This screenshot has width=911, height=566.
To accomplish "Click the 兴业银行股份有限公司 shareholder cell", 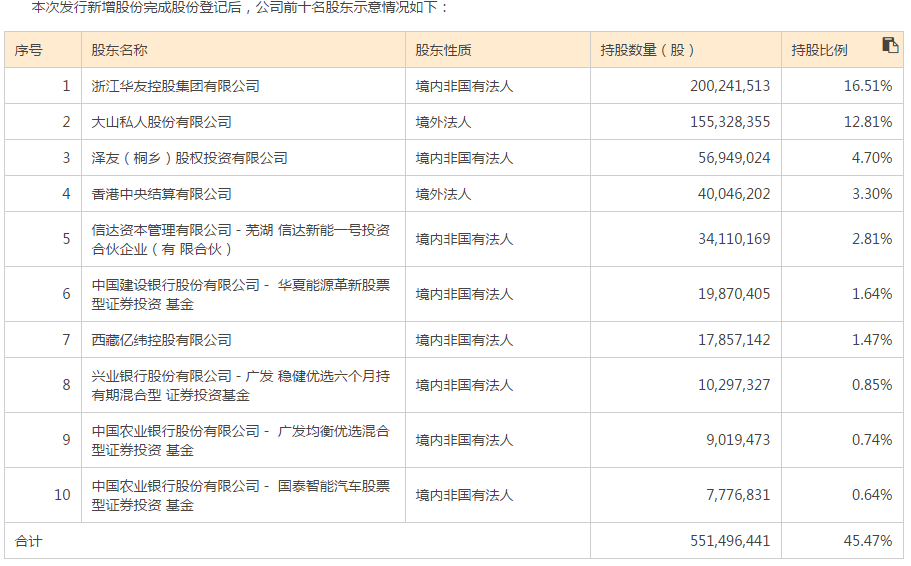I will [x=241, y=385].
